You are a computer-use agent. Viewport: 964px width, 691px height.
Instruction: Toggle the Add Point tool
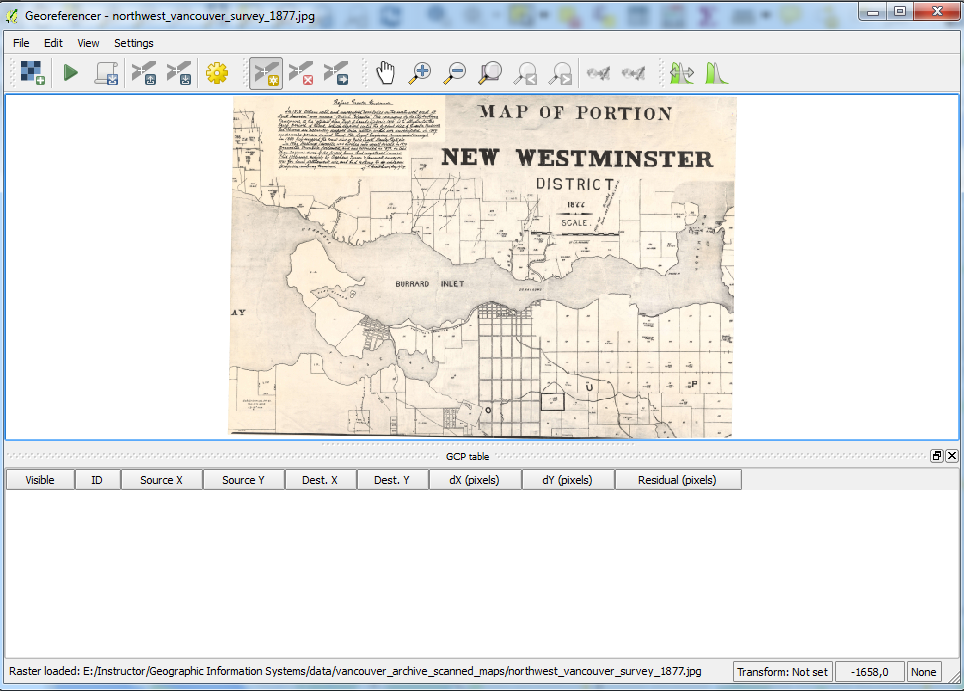266,72
